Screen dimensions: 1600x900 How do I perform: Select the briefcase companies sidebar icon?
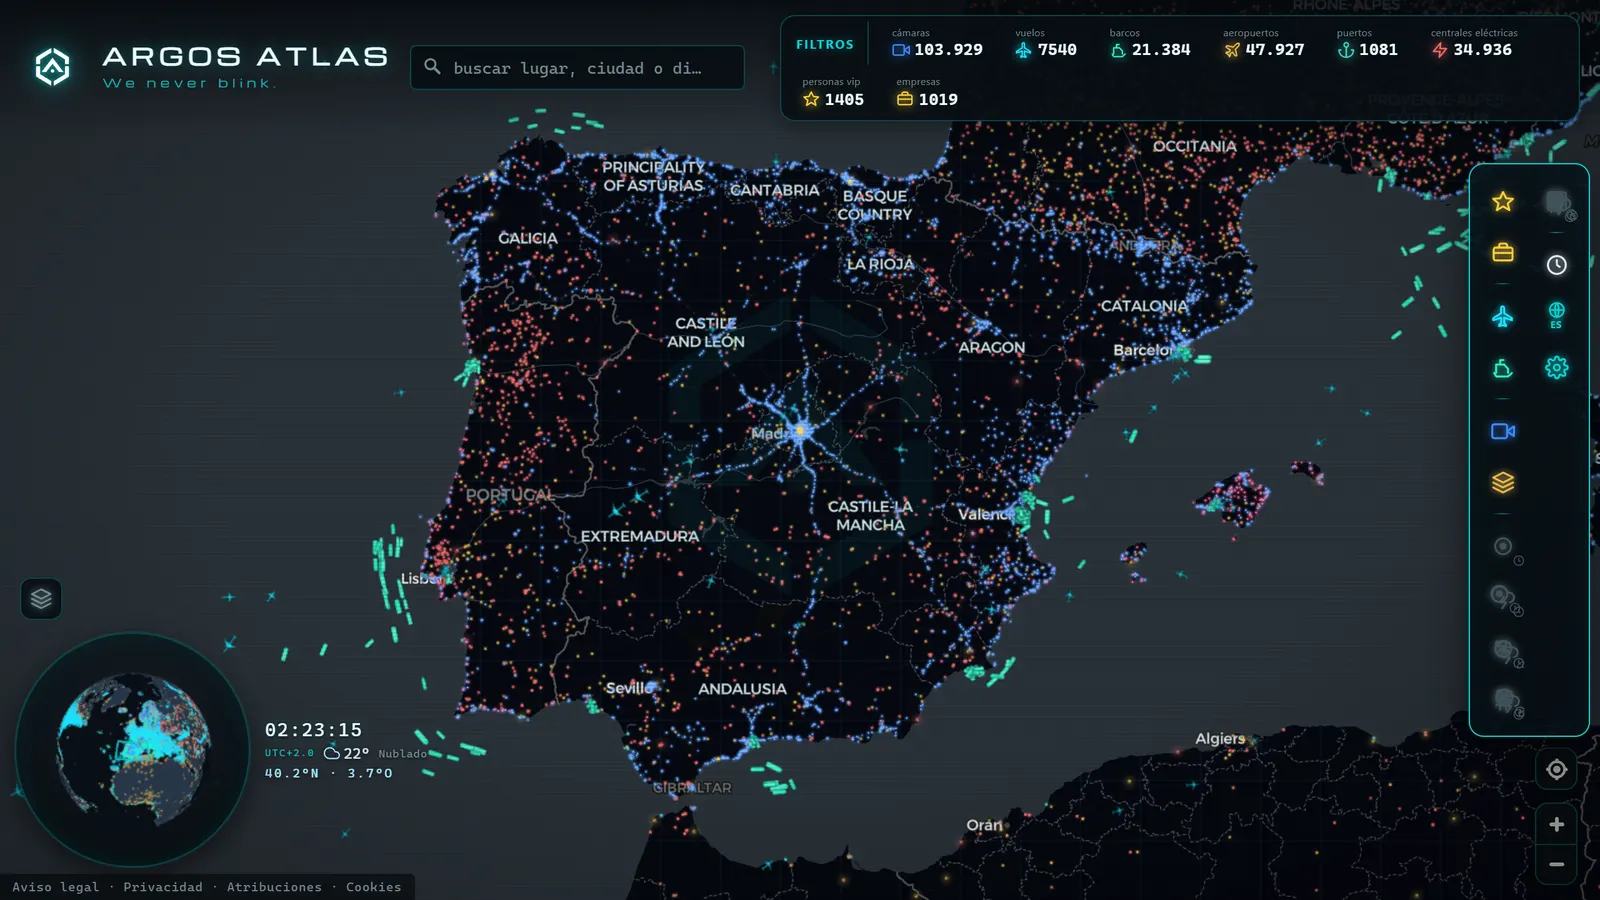(x=1503, y=252)
